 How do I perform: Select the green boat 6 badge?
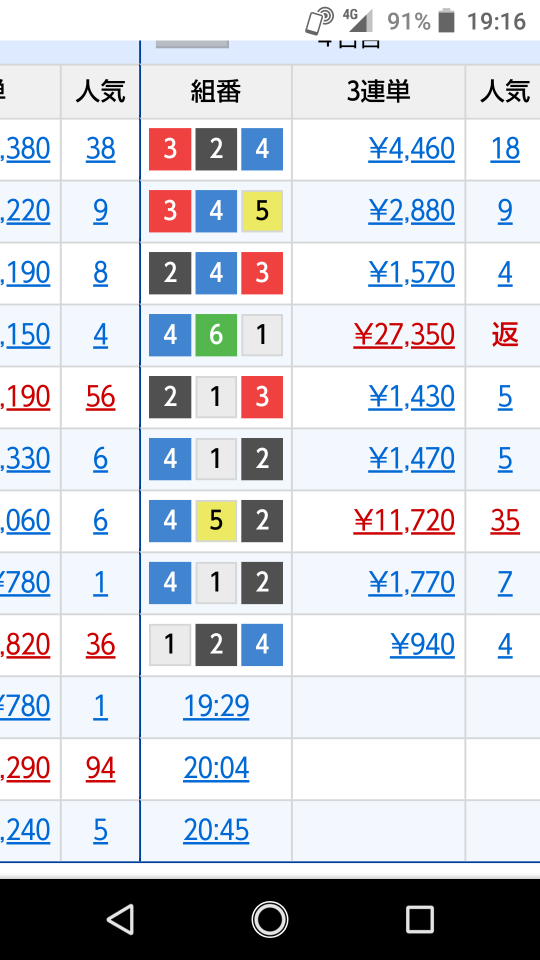216,335
